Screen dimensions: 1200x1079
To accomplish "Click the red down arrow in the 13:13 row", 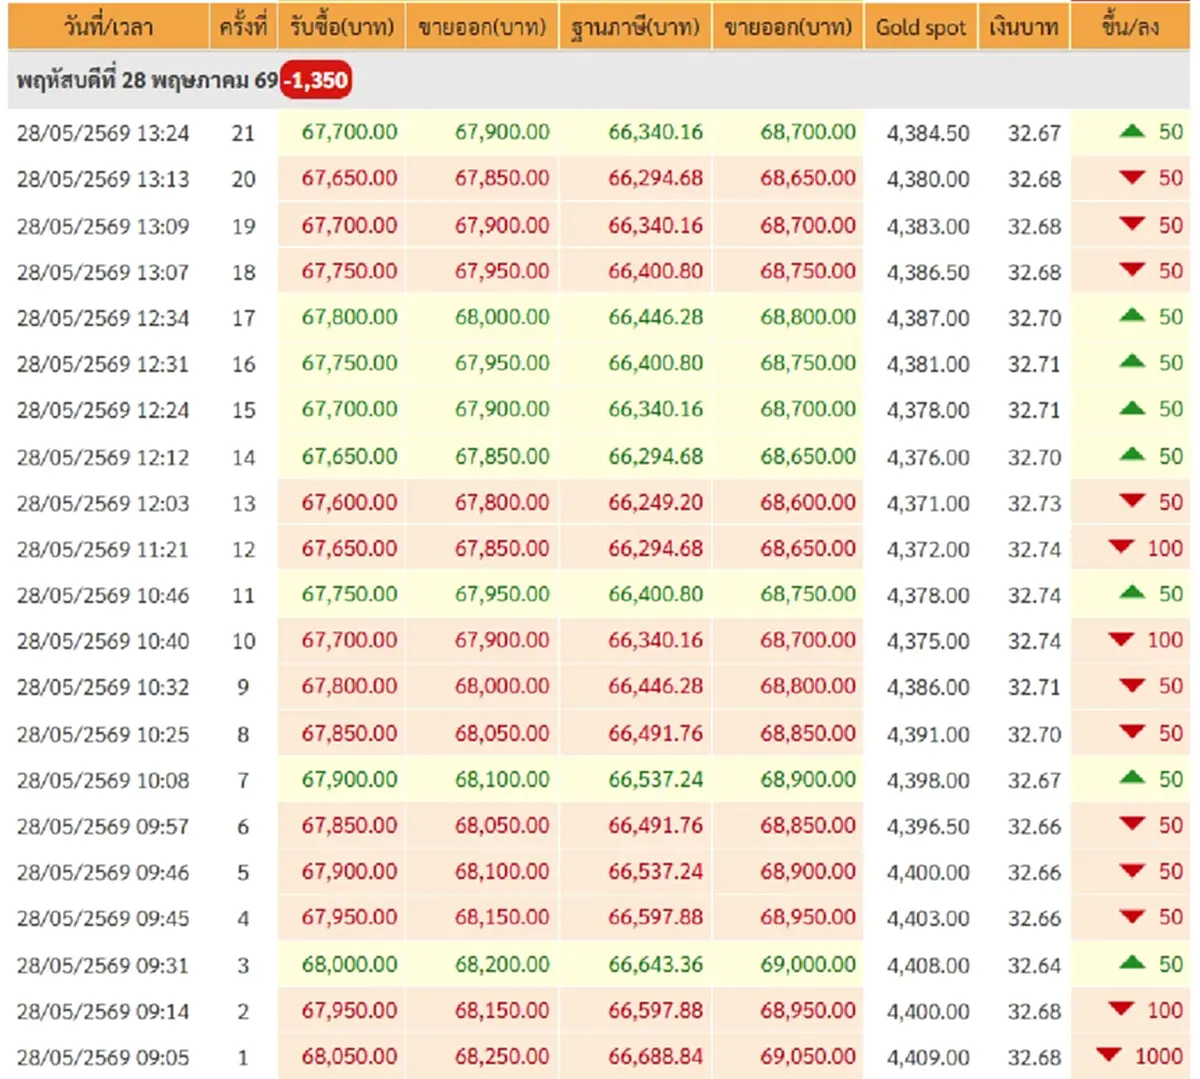I will tap(1132, 178).
